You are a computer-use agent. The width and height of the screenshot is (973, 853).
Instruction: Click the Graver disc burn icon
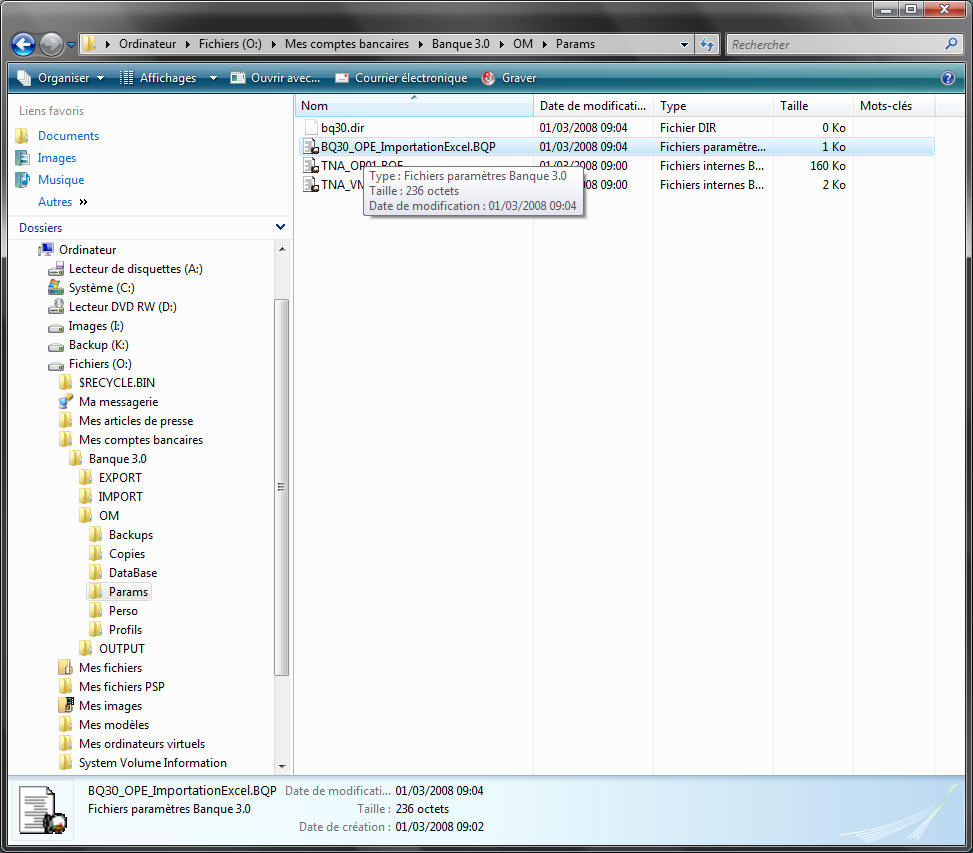click(489, 78)
